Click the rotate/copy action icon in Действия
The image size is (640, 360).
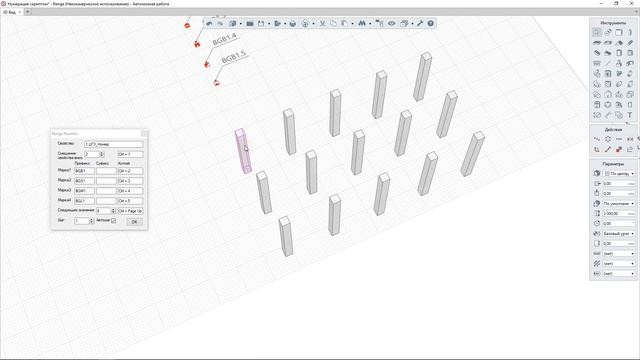click(597, 149)
